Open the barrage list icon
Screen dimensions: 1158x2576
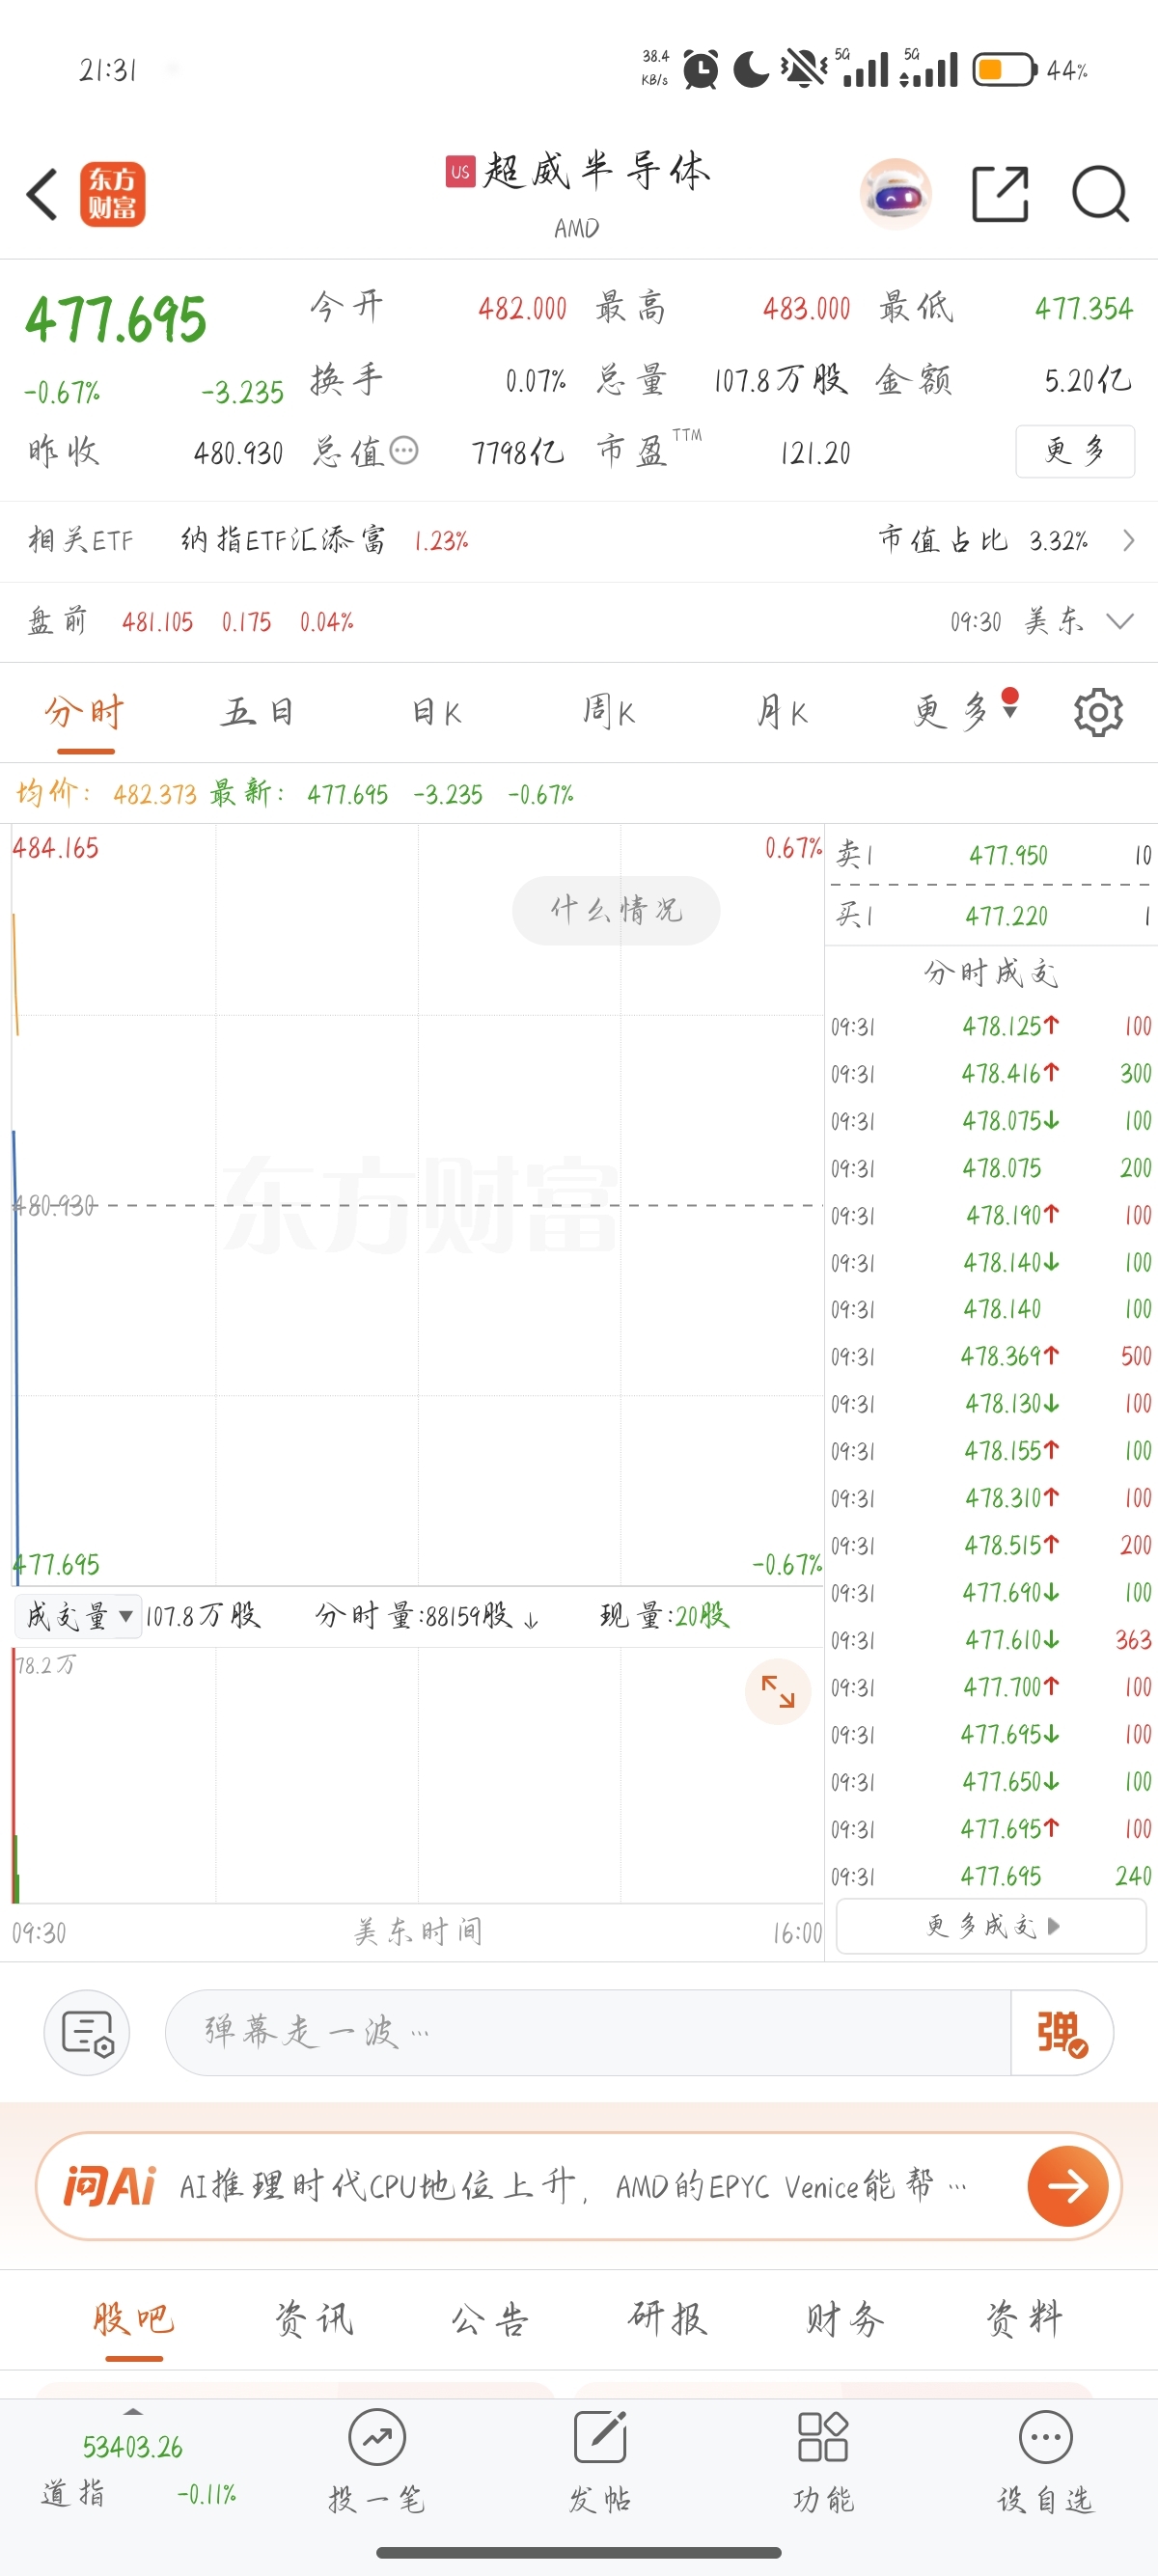[x=87, y=2033]
